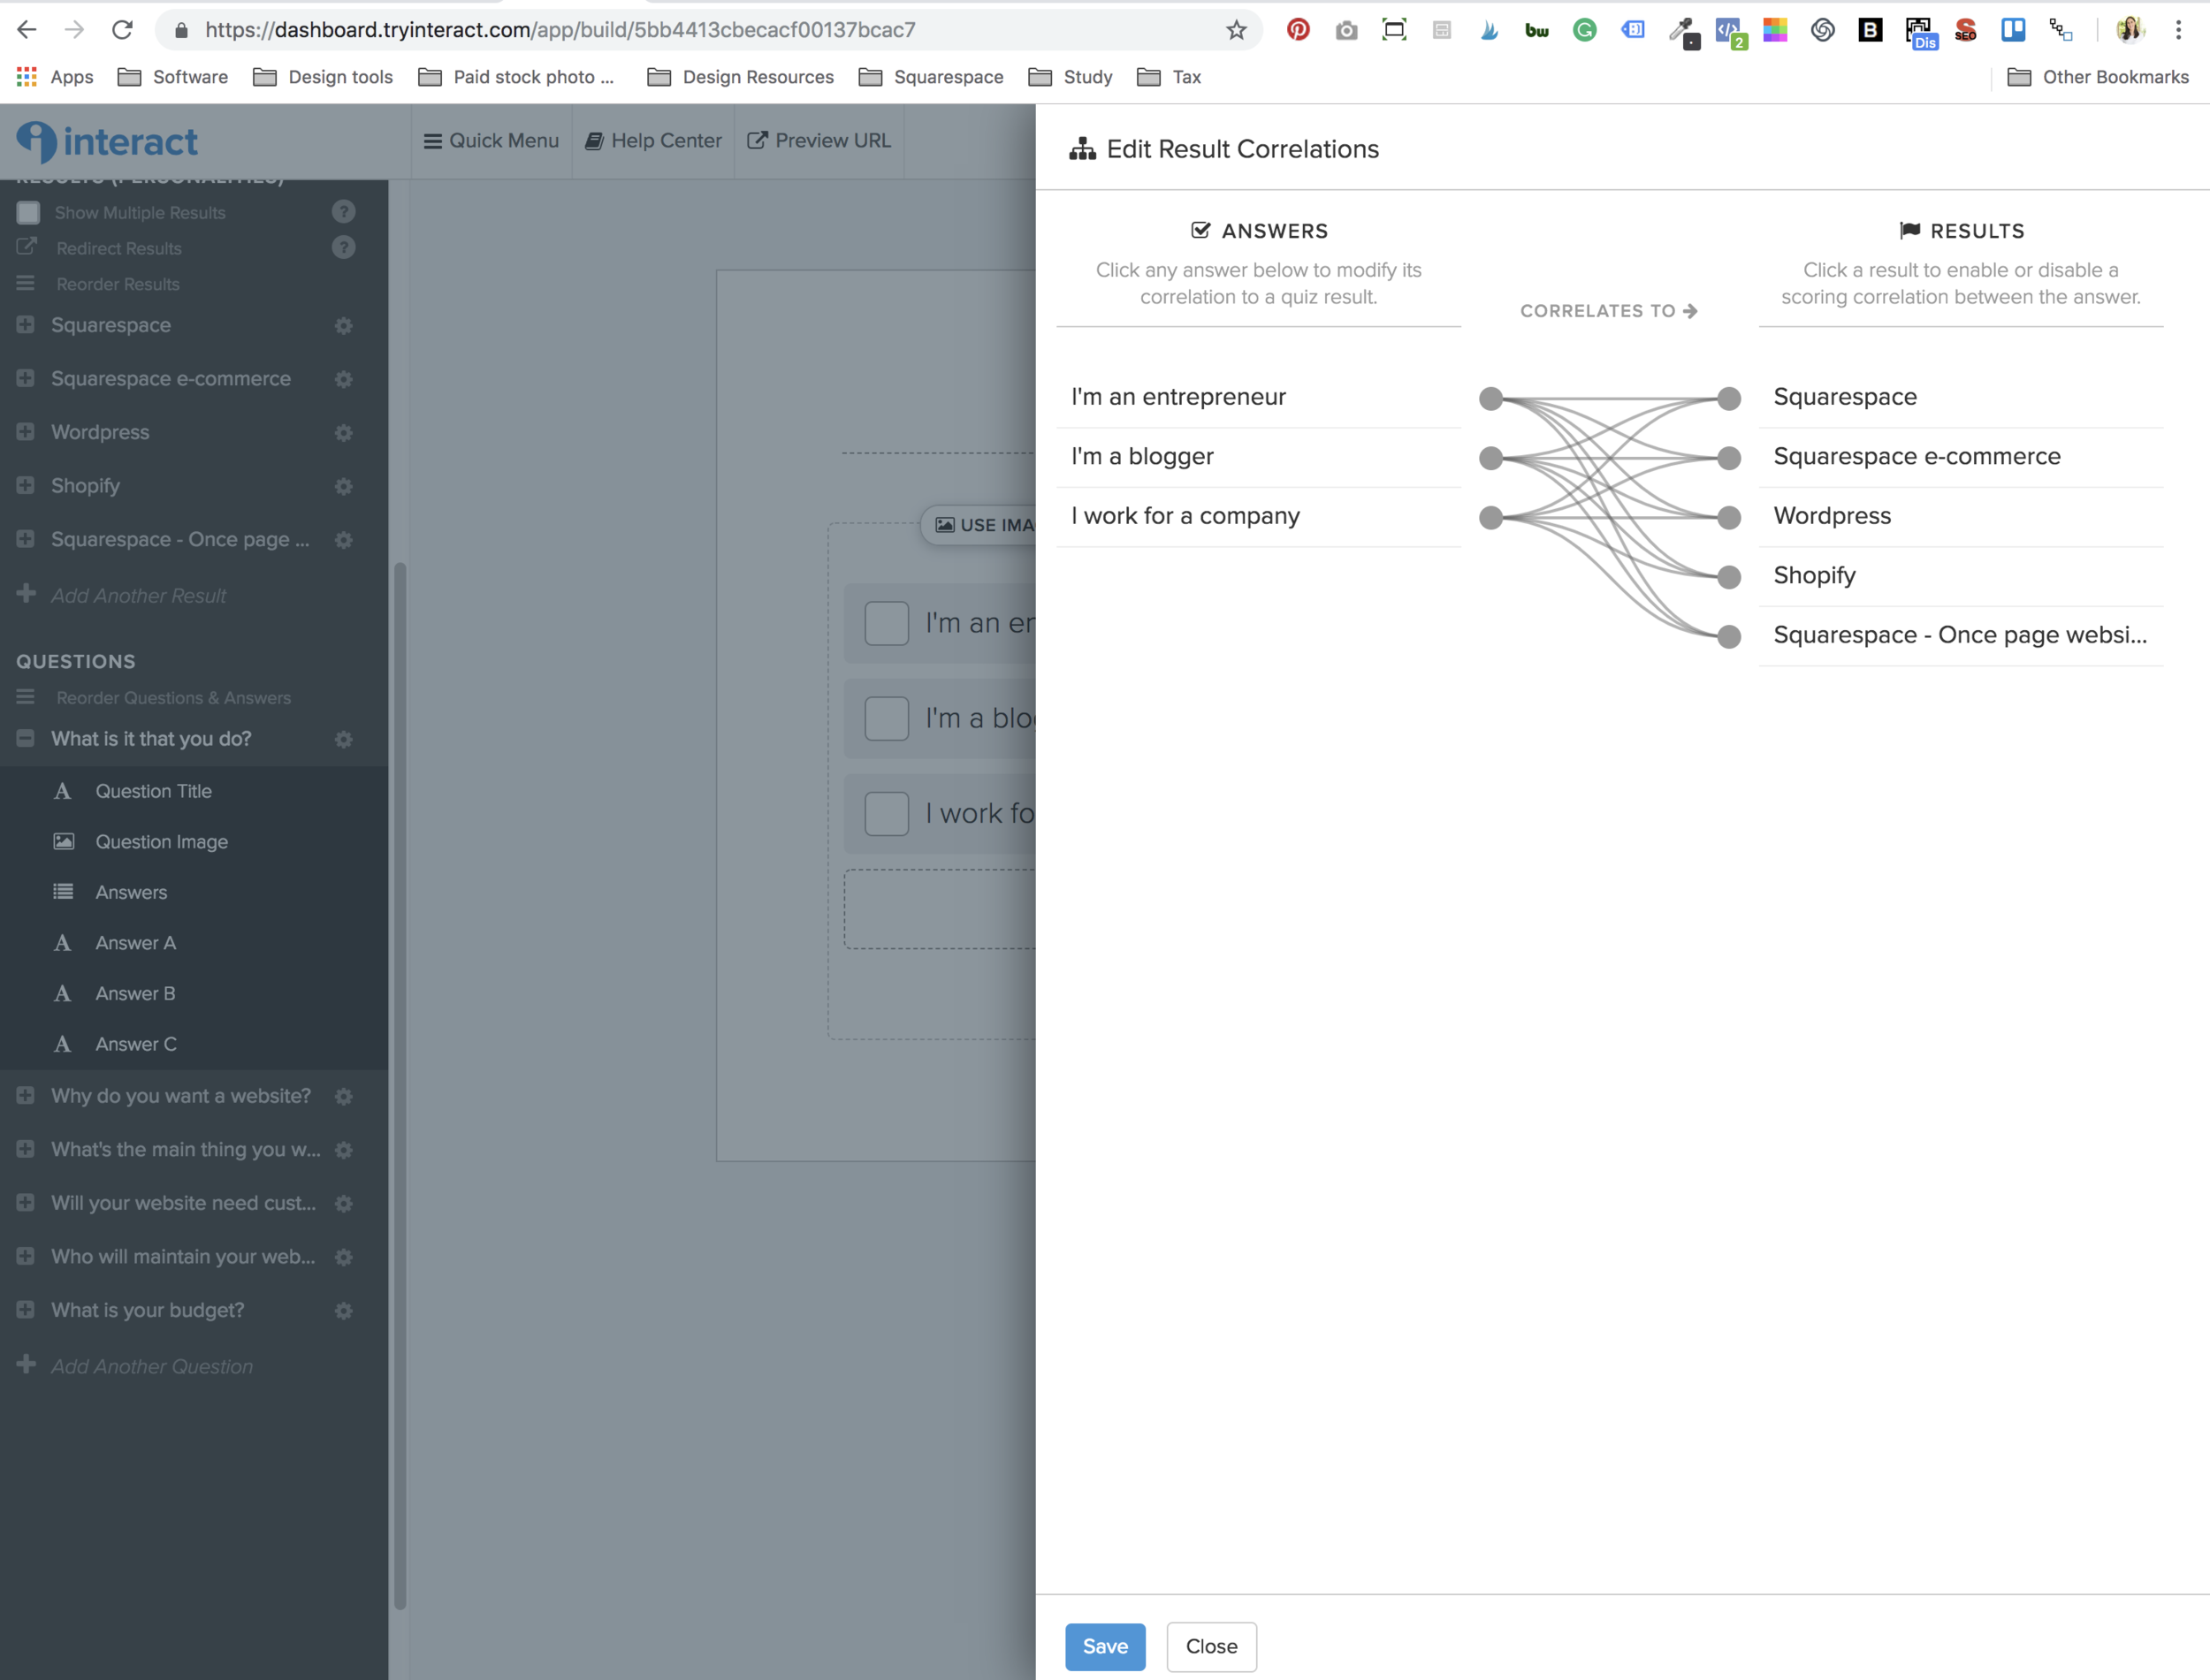Expand 'What's the main thing you w...' question
2210x1680 pixels.
click(x=26, y=1149)
